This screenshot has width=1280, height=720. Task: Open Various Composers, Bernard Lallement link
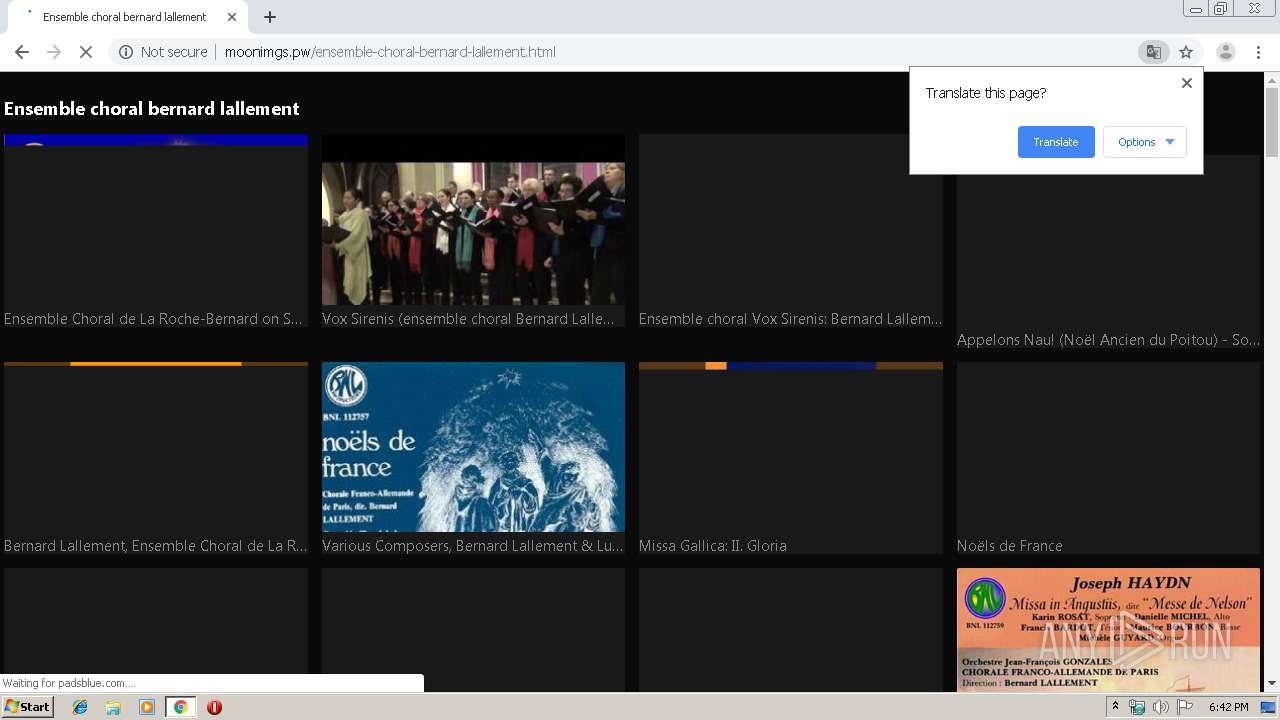coord(472,546)
